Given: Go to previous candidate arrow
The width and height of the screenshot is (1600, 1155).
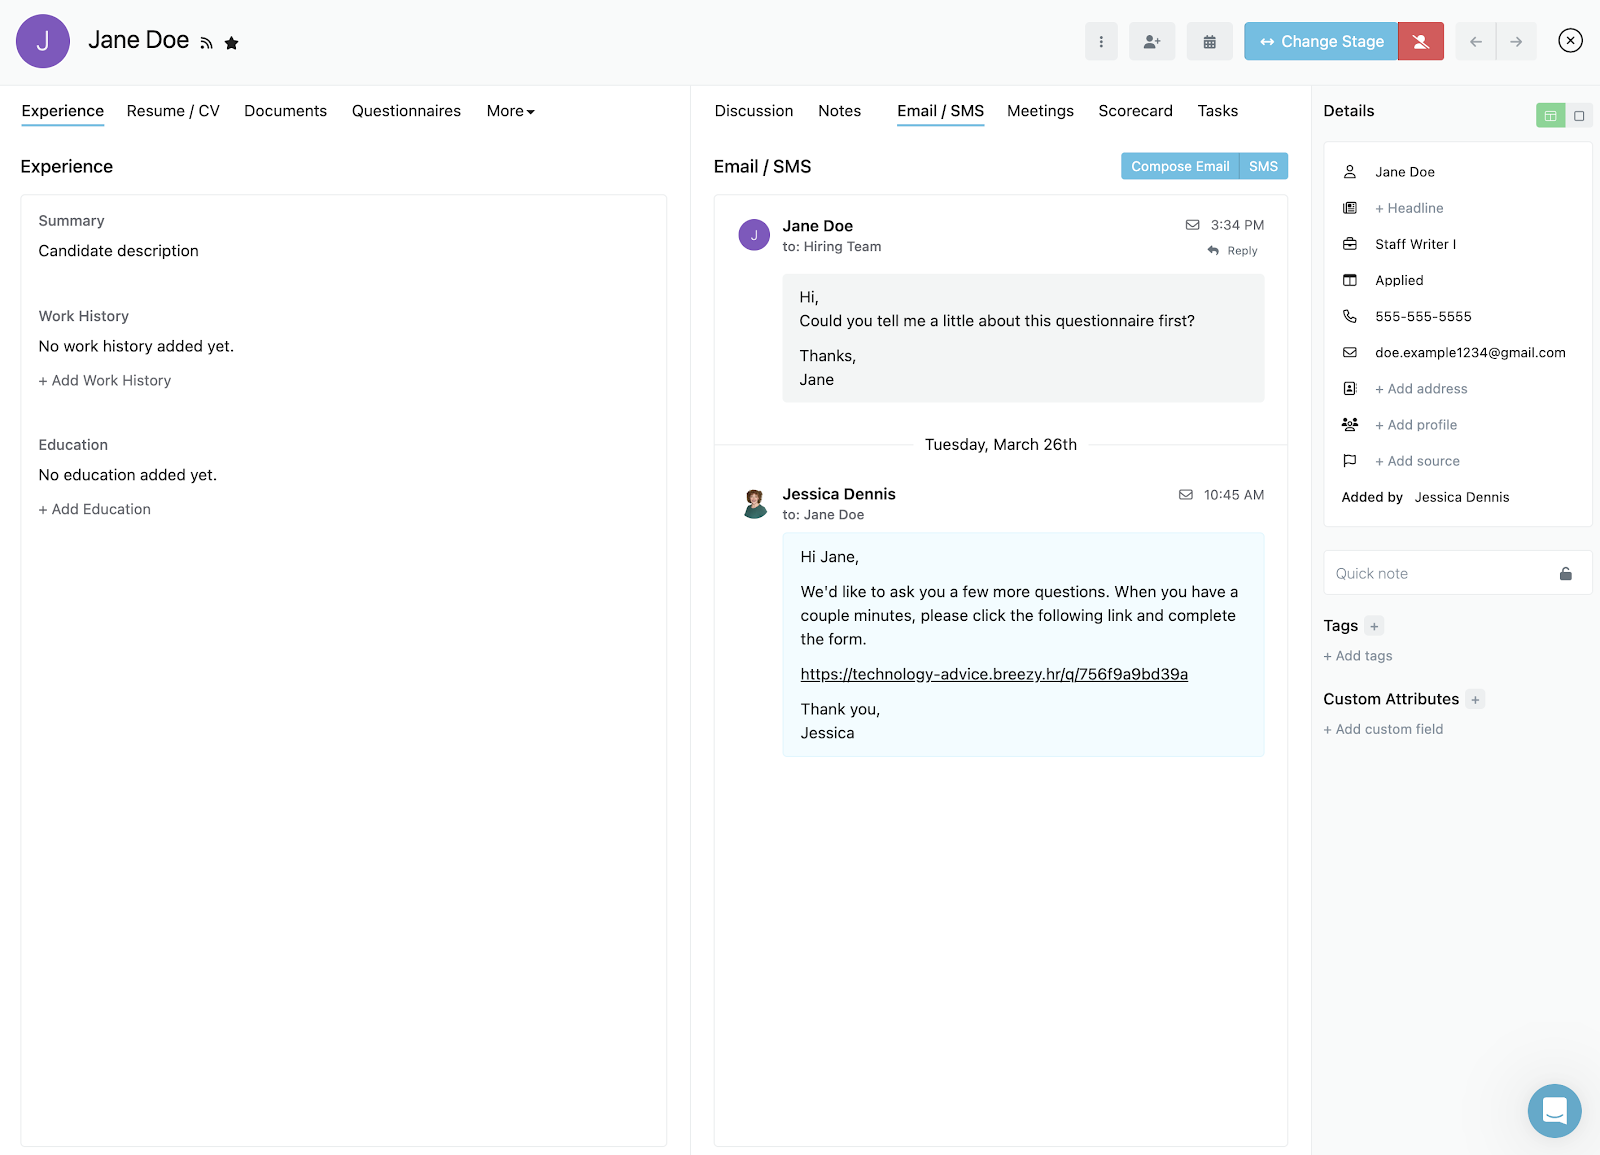Looking at the screenshot, I should pos(1476,41).
